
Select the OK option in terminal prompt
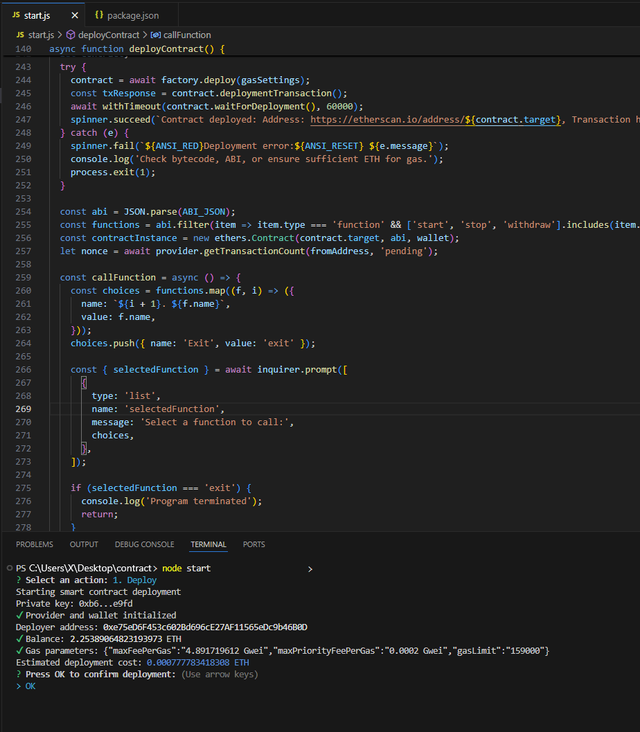[x=30, y=686]
